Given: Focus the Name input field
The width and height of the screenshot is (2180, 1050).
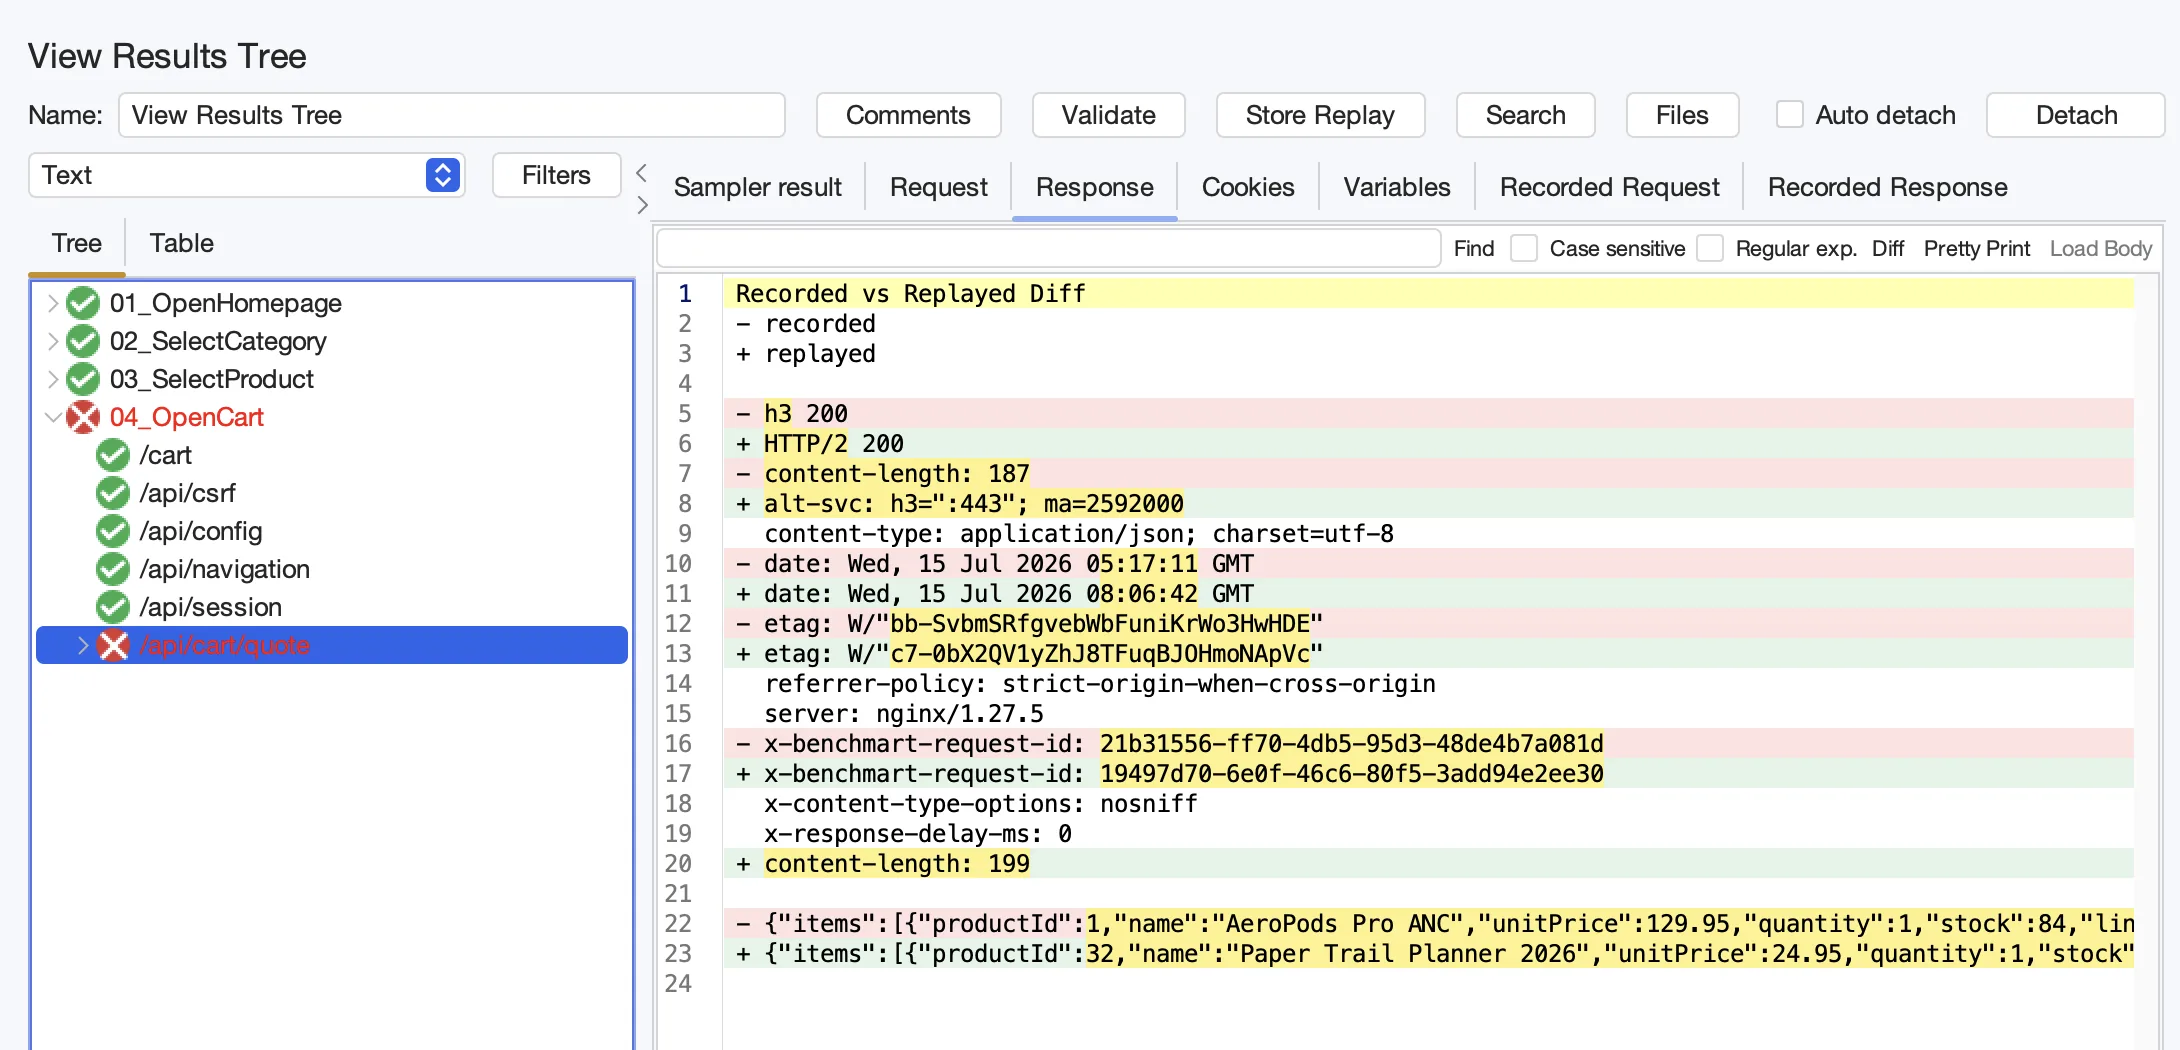Looking at the screenshot, I should coord(452,115).
